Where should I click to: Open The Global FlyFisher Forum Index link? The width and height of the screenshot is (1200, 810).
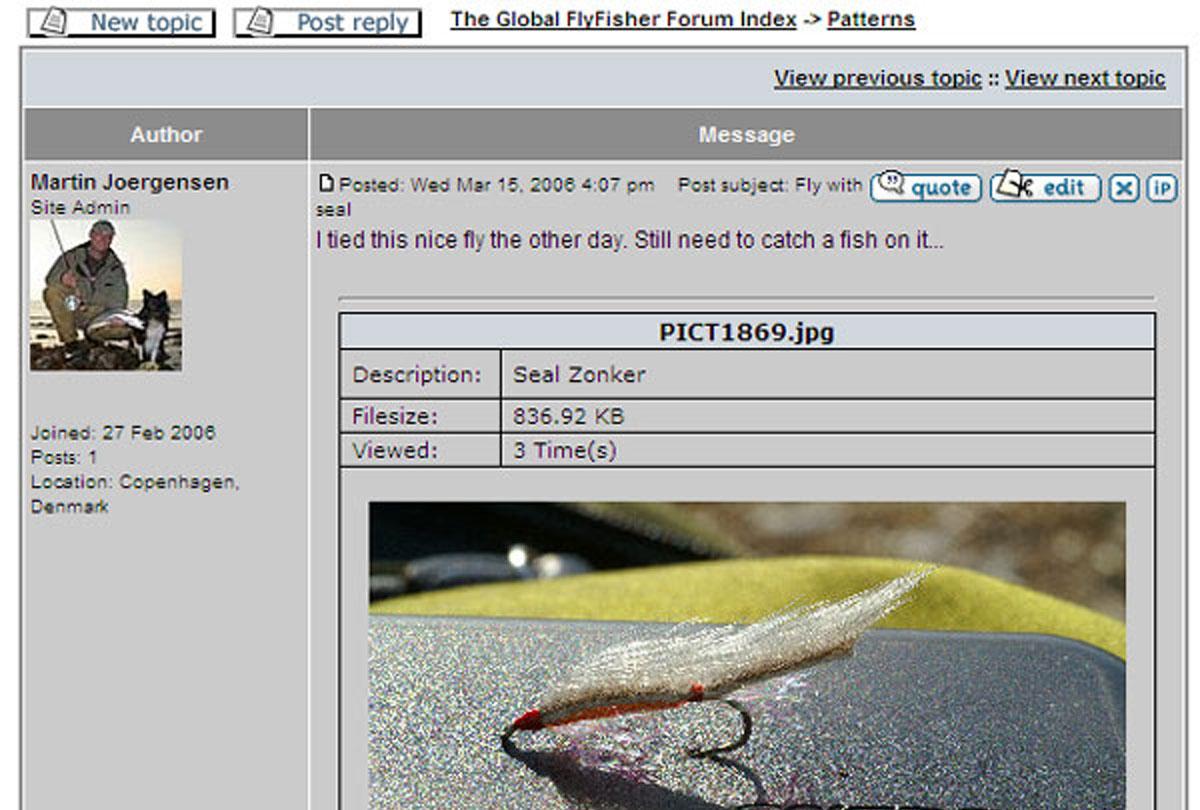pyautogui.click(x=623, y=19)
